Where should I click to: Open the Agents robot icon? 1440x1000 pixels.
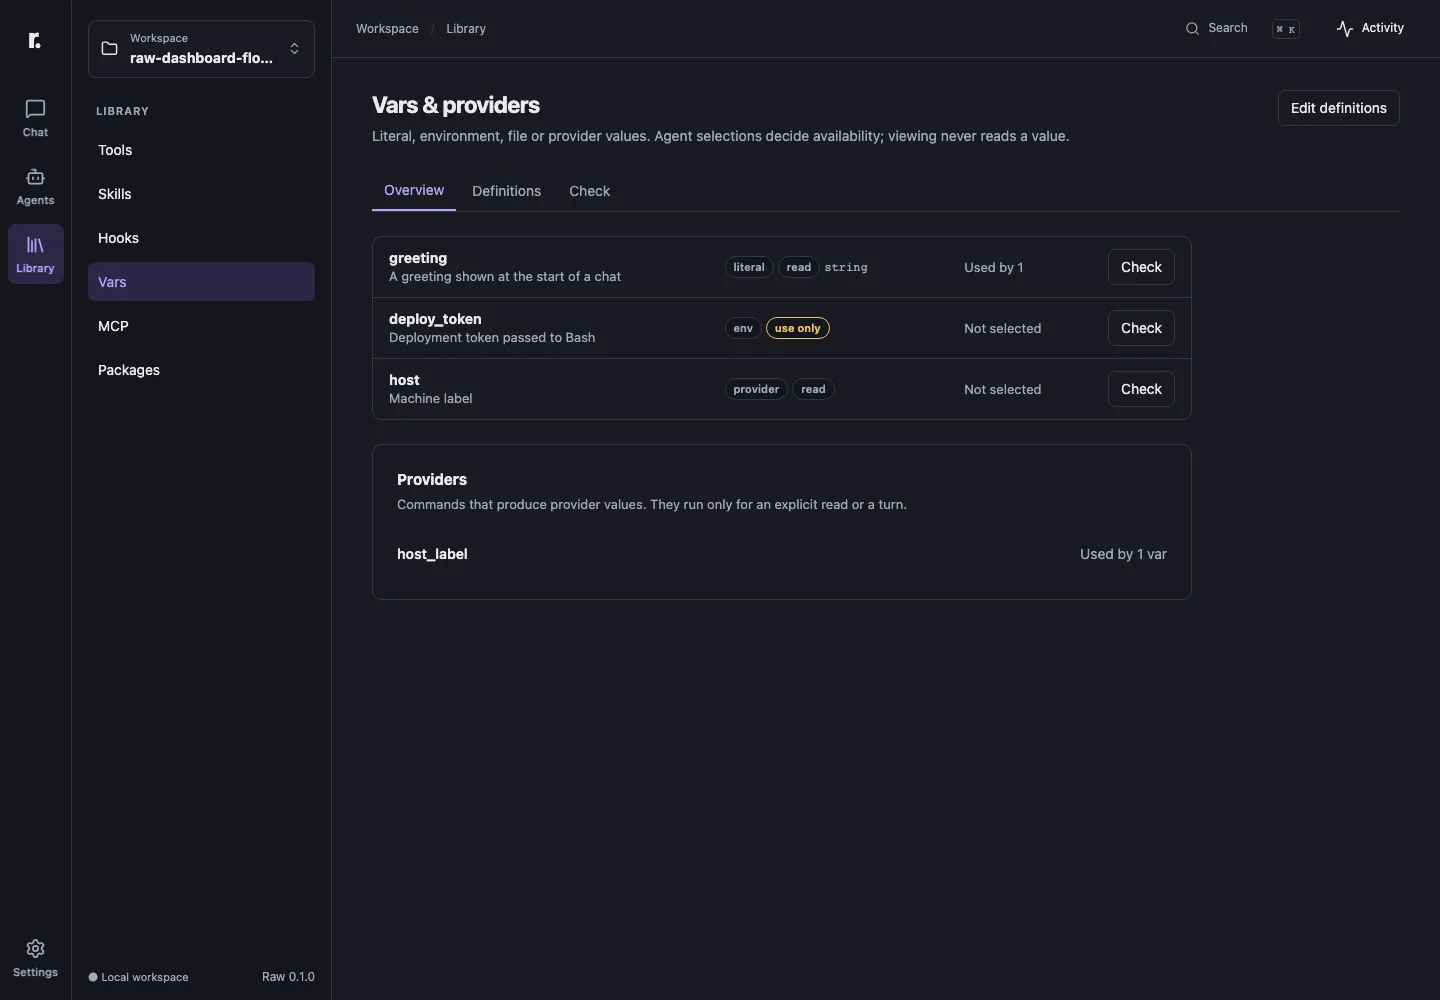coord(35,177)
